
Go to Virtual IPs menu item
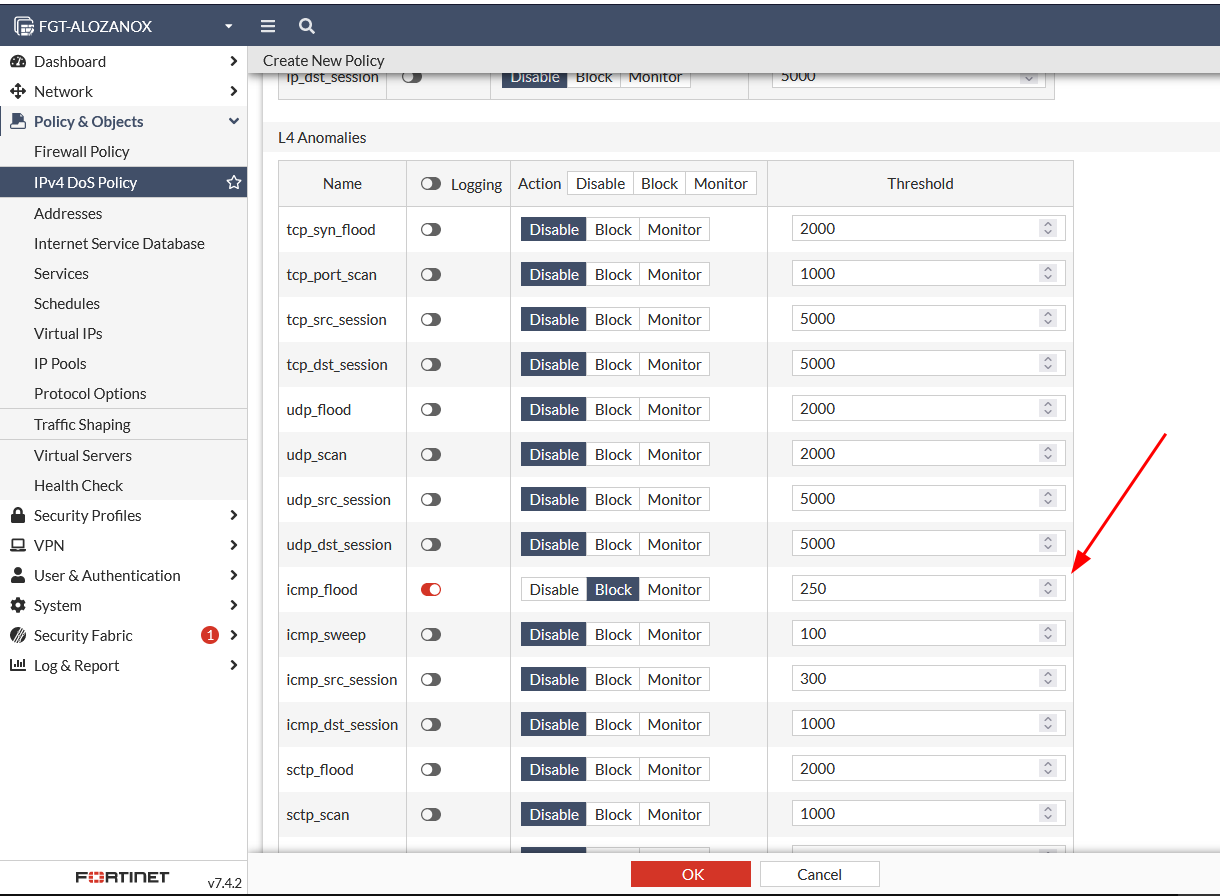68,333
